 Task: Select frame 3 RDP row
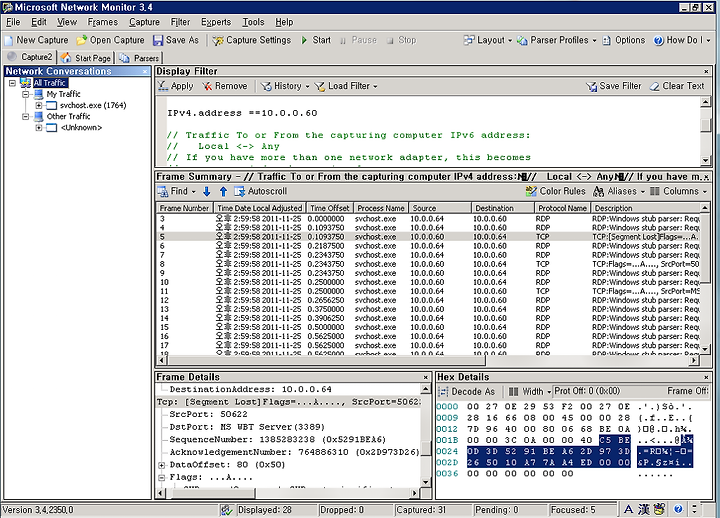(x=428, y=219)
